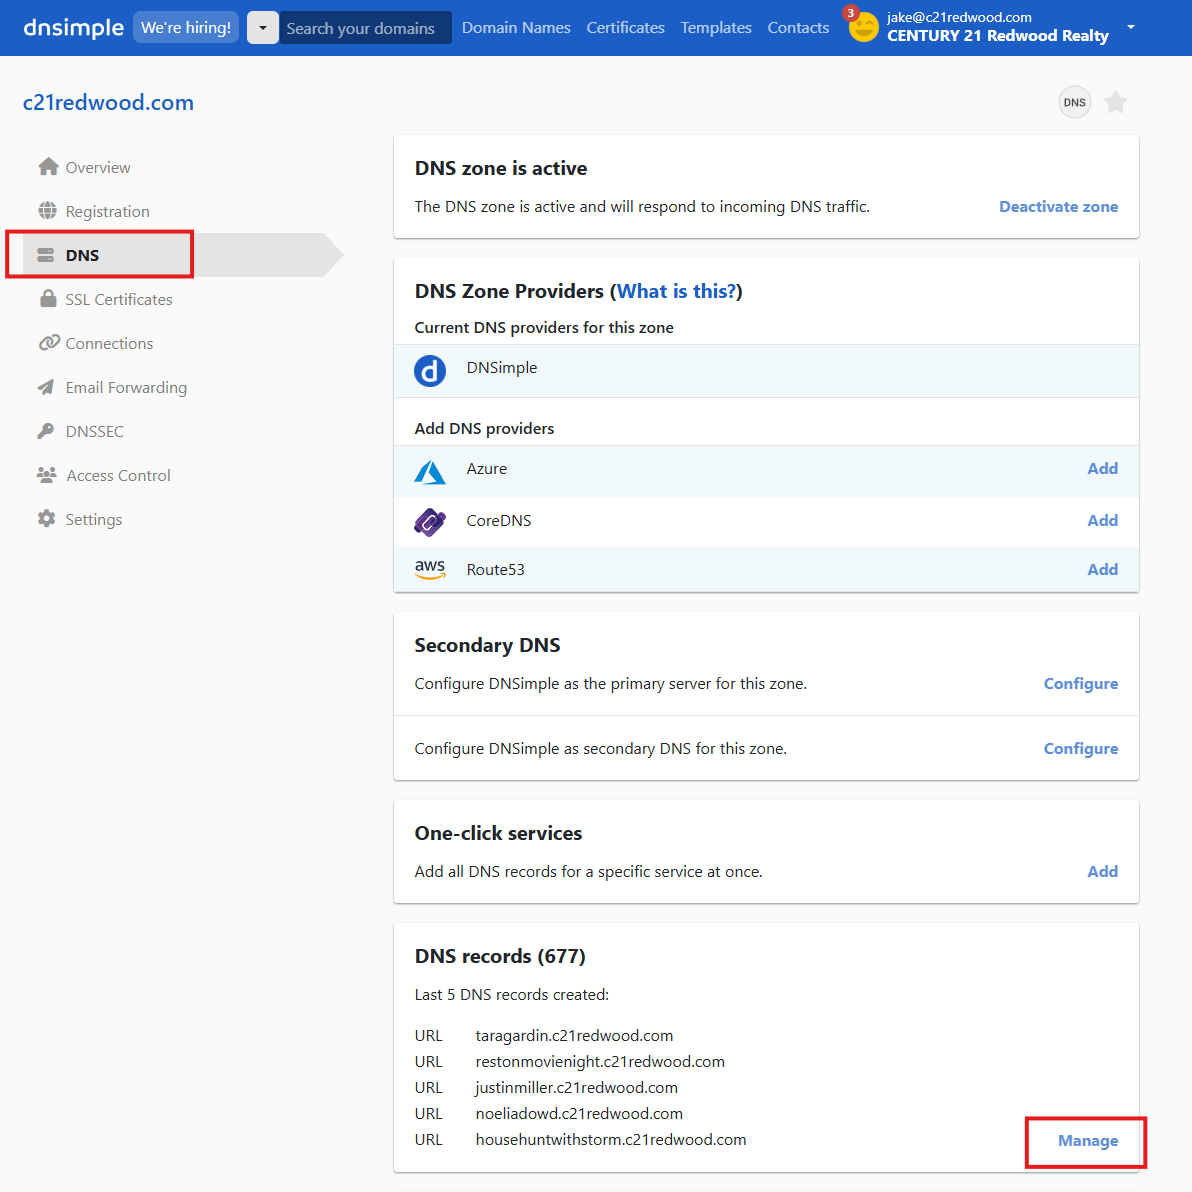The width and height of the screenshot is (1192, 1192).
Task: Open the domain search dropdown arrow
Action: point(263,28)
